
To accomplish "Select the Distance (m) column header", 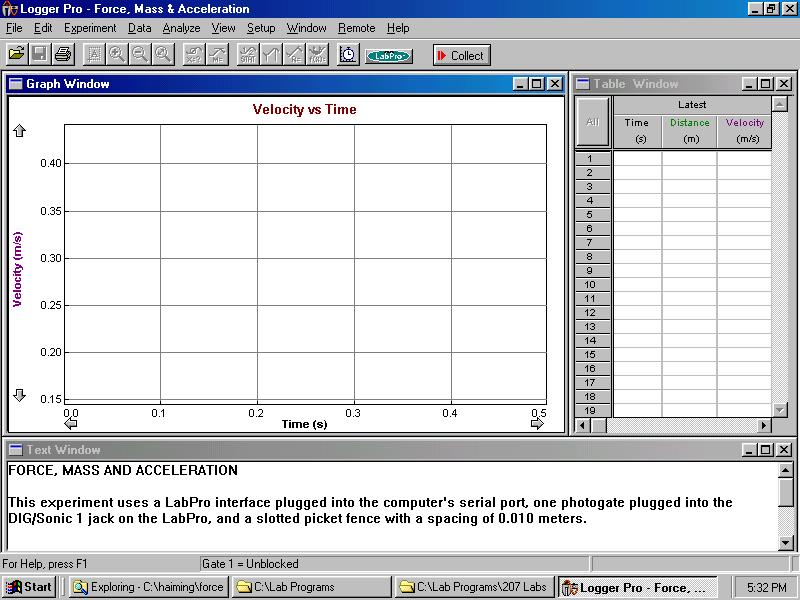I will pyautogui.click(x=690, y=131).
